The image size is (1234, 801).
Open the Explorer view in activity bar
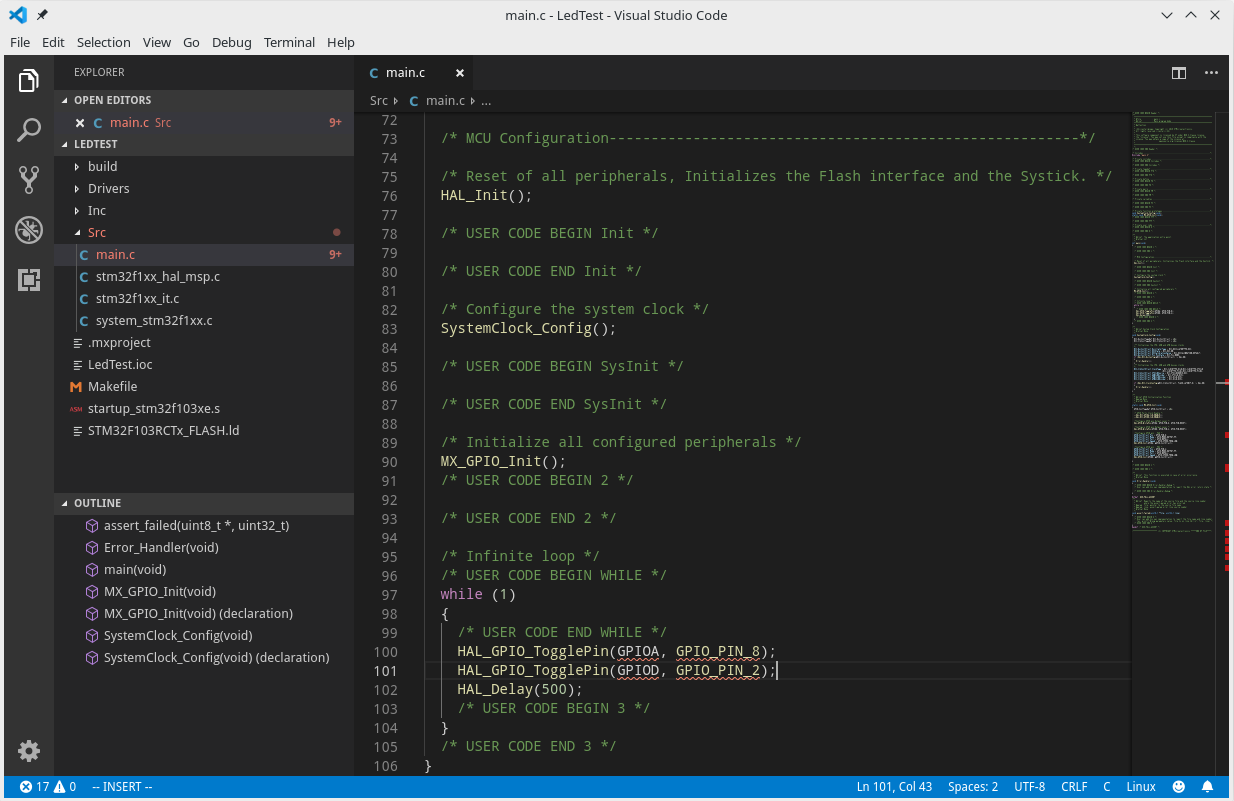tap(29, 81)
